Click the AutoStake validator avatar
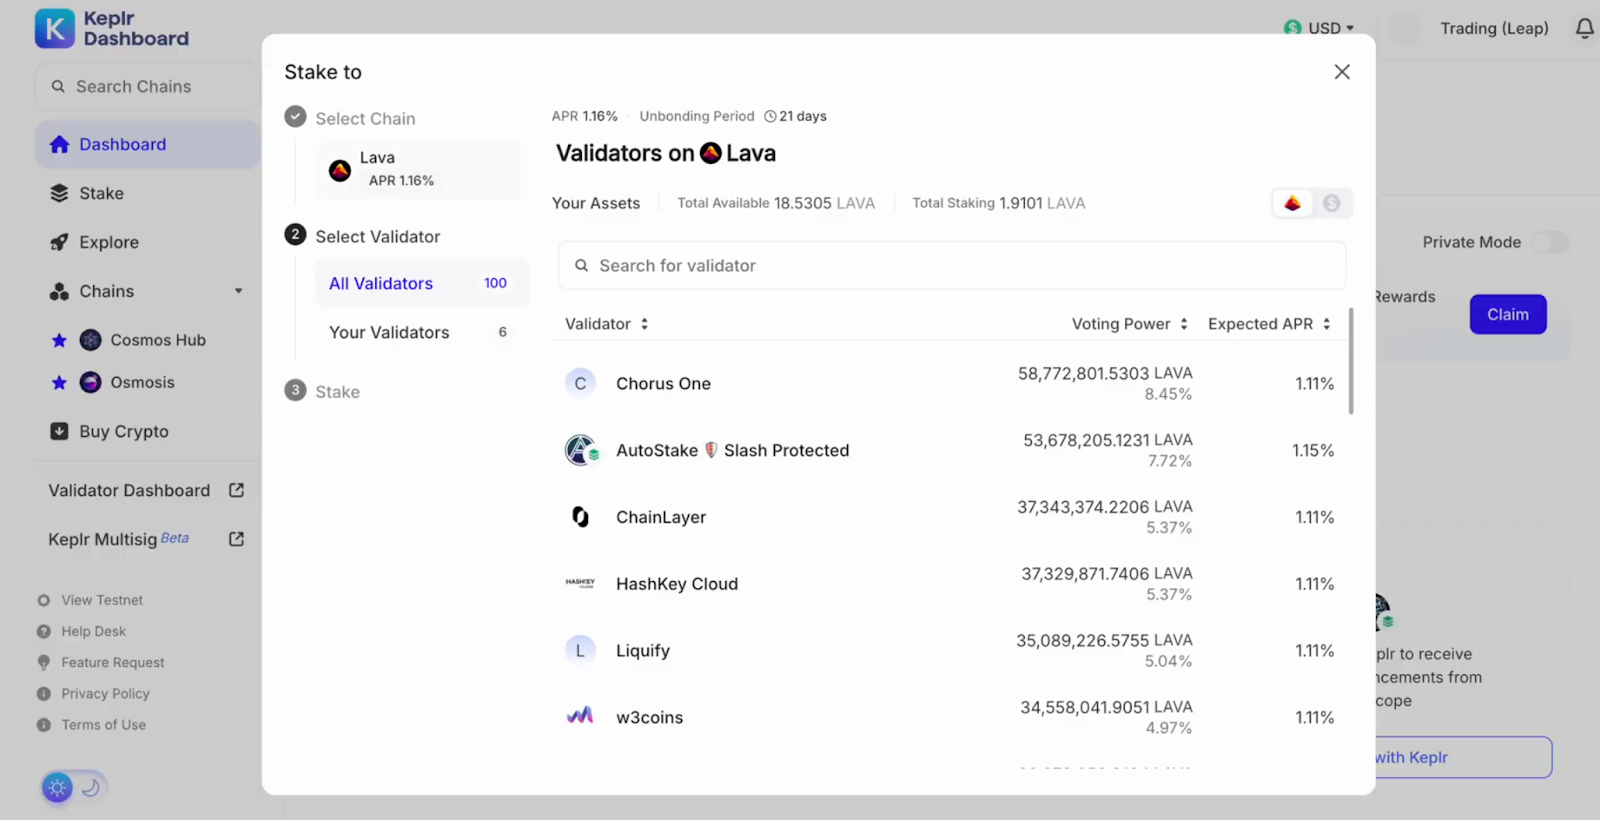 580,450
